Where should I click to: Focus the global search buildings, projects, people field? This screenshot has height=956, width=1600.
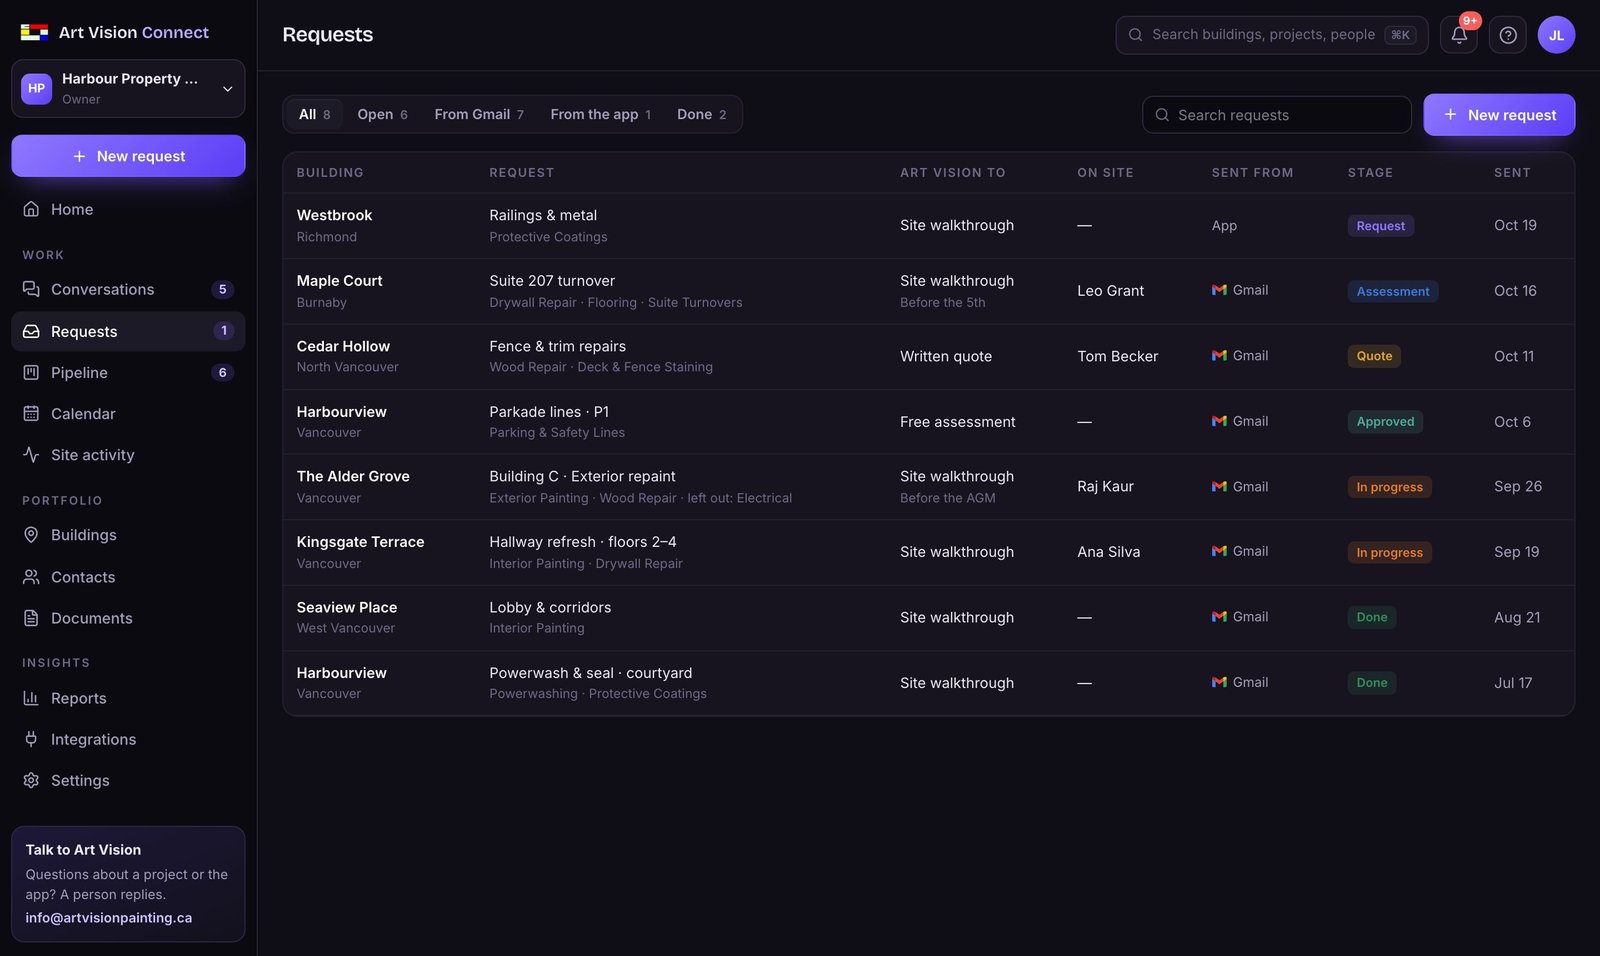[1272, 35]
